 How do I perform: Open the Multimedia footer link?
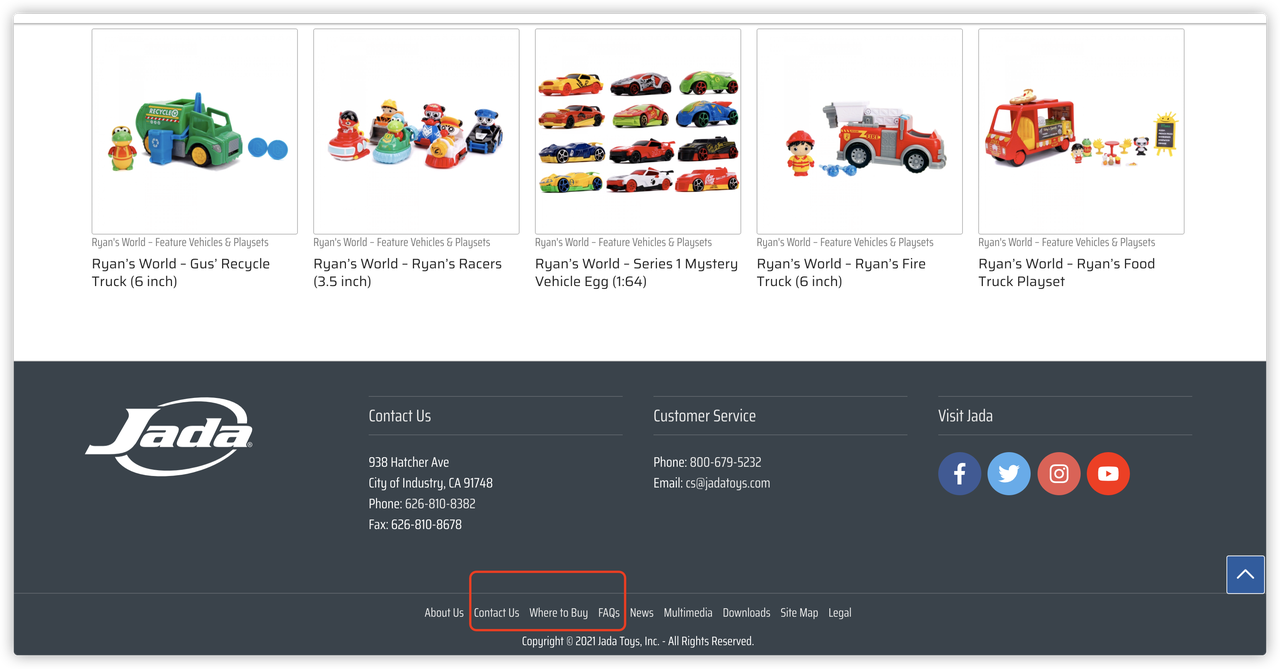click(x=688, y=613)
